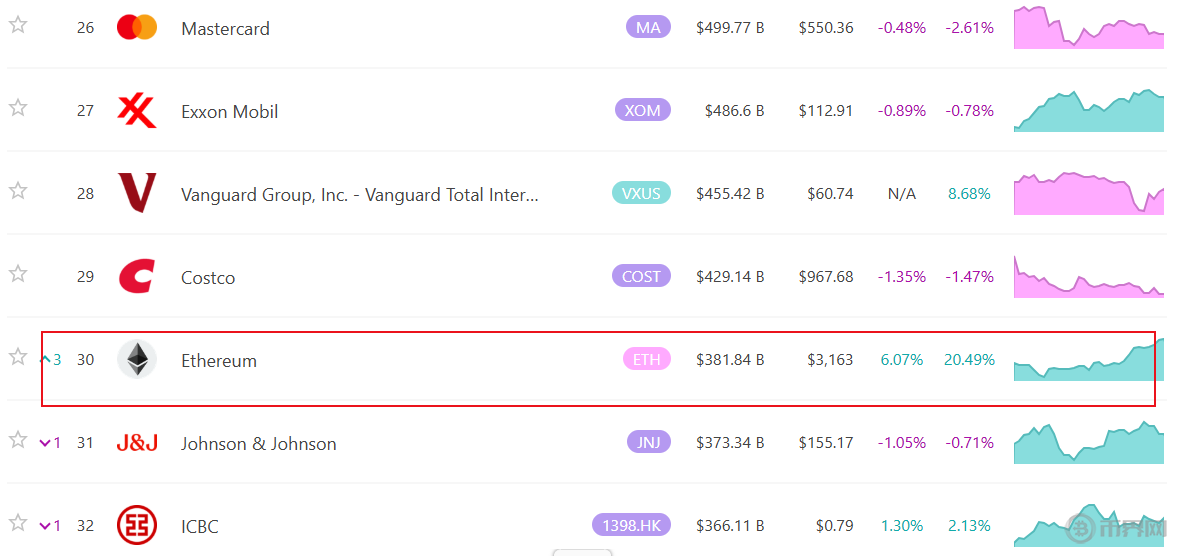The width and height of the screenshot is (1178, 556).
Task: Click the Mastercard logo icon
Action: pyautogui.click(x=137, y=28)
